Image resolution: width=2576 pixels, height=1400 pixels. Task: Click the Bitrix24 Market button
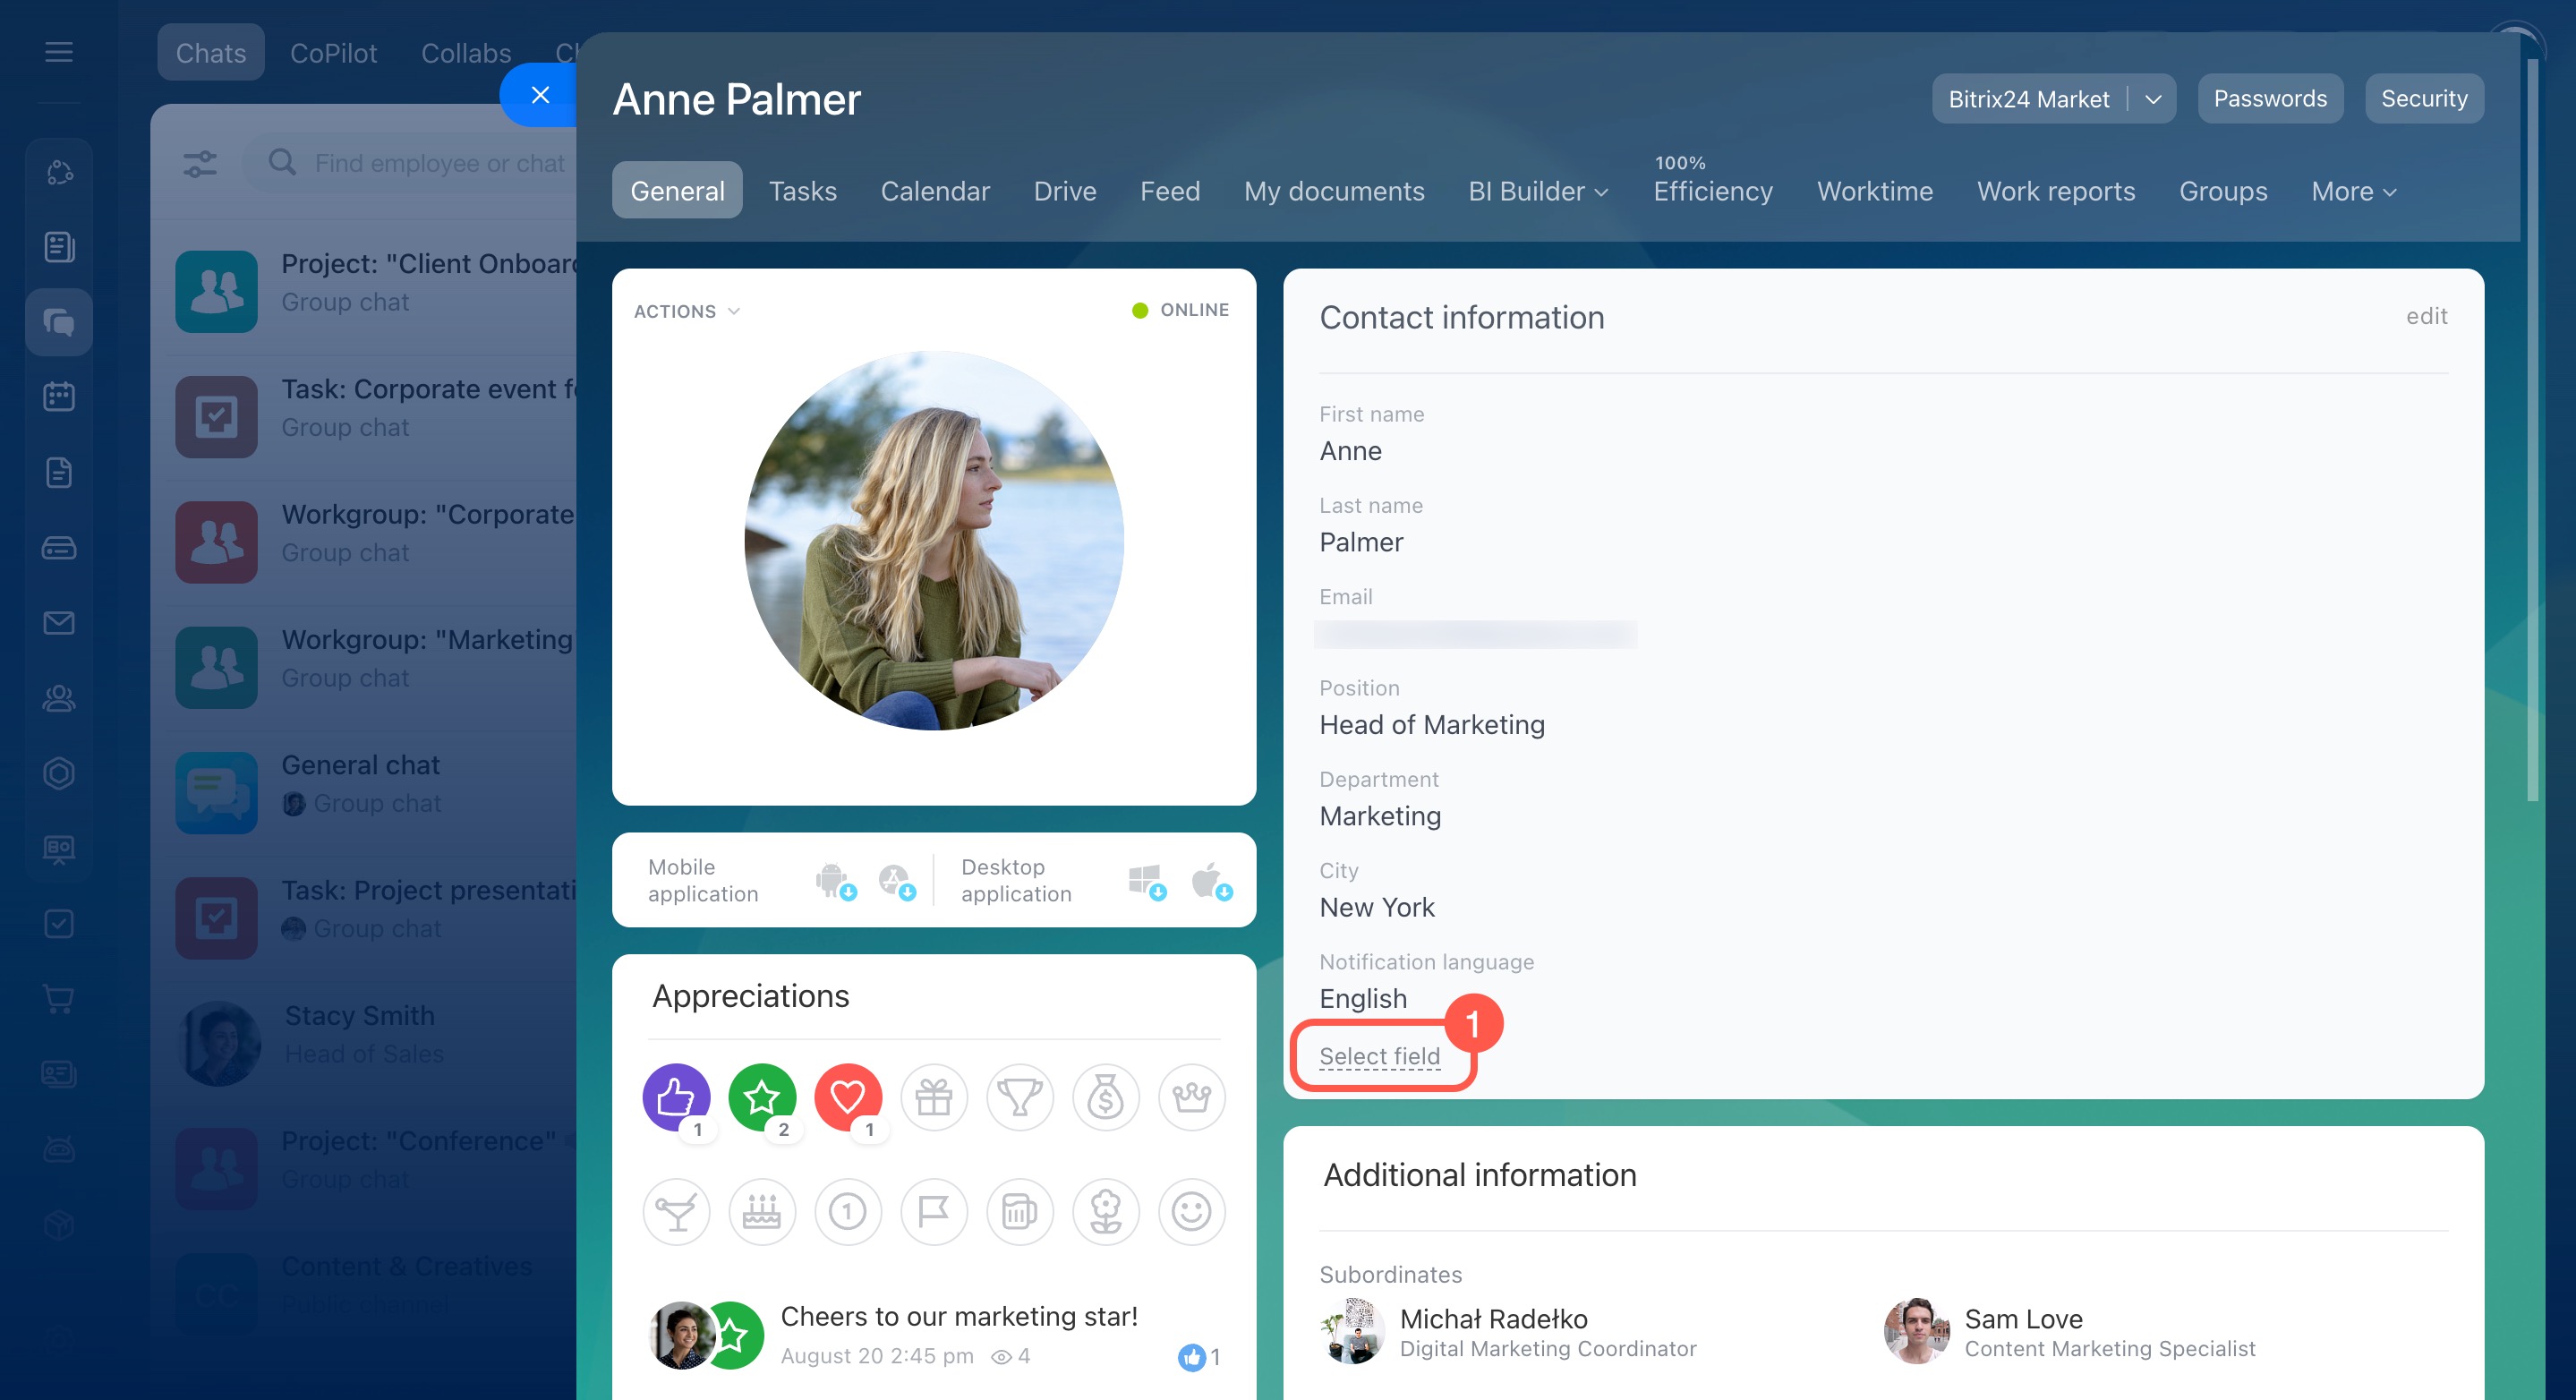click(x=2028, y=99)
